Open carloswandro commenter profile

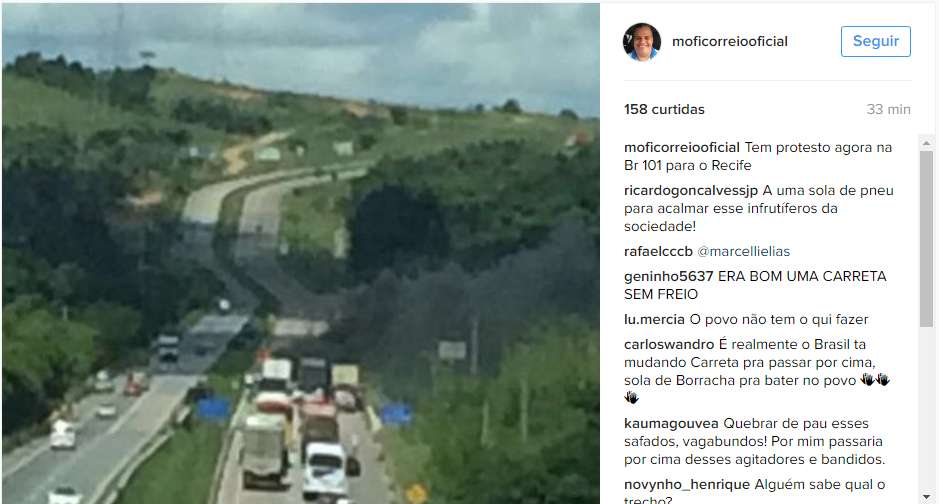click(x=669, y=345)
